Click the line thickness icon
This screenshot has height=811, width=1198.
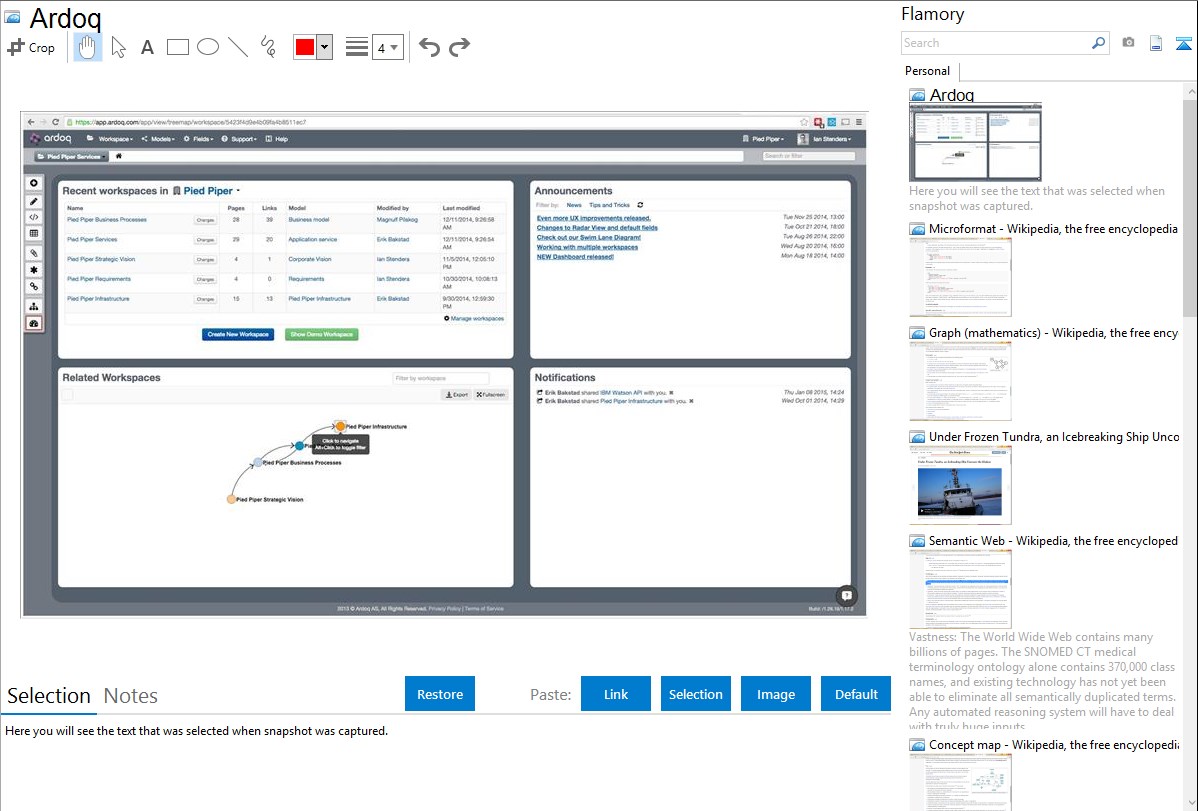point(356,47)
